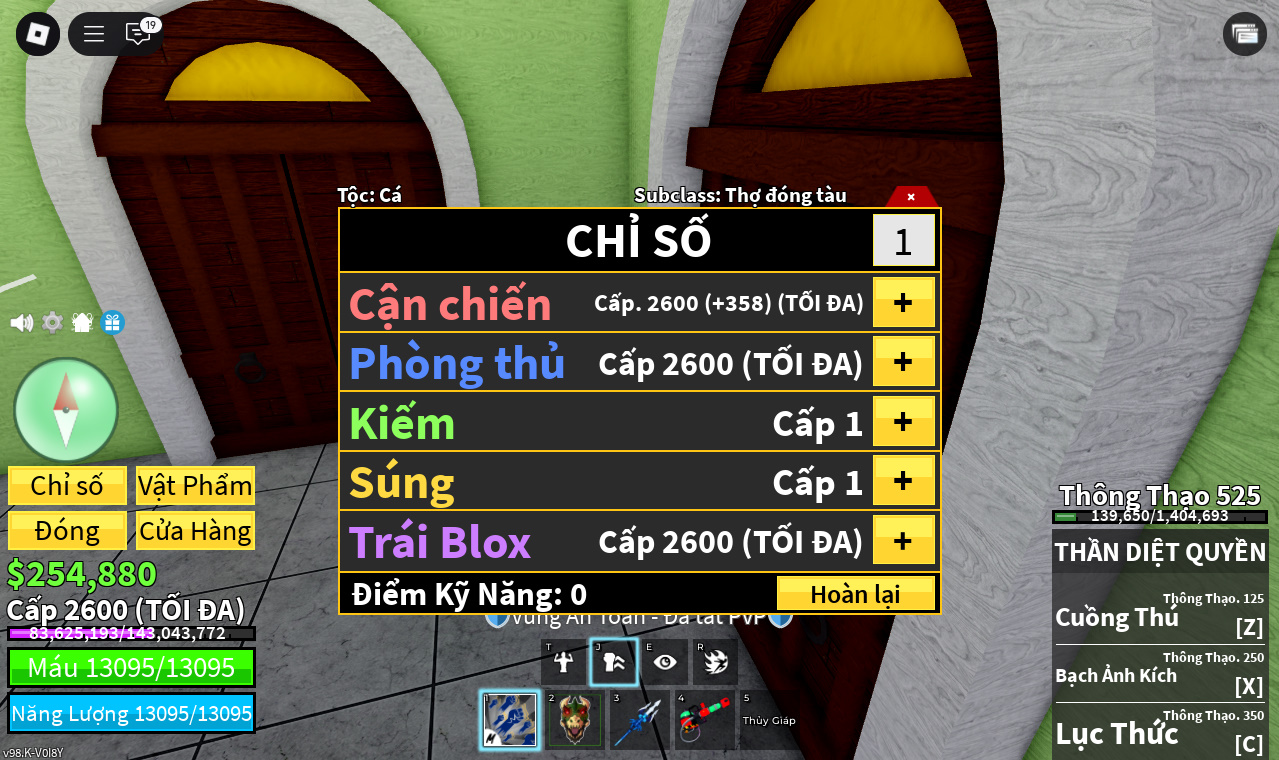Close the Chỉ Số stats panel
The width and height of the screenshot is (1279, 760).
[x=911, y=196]
